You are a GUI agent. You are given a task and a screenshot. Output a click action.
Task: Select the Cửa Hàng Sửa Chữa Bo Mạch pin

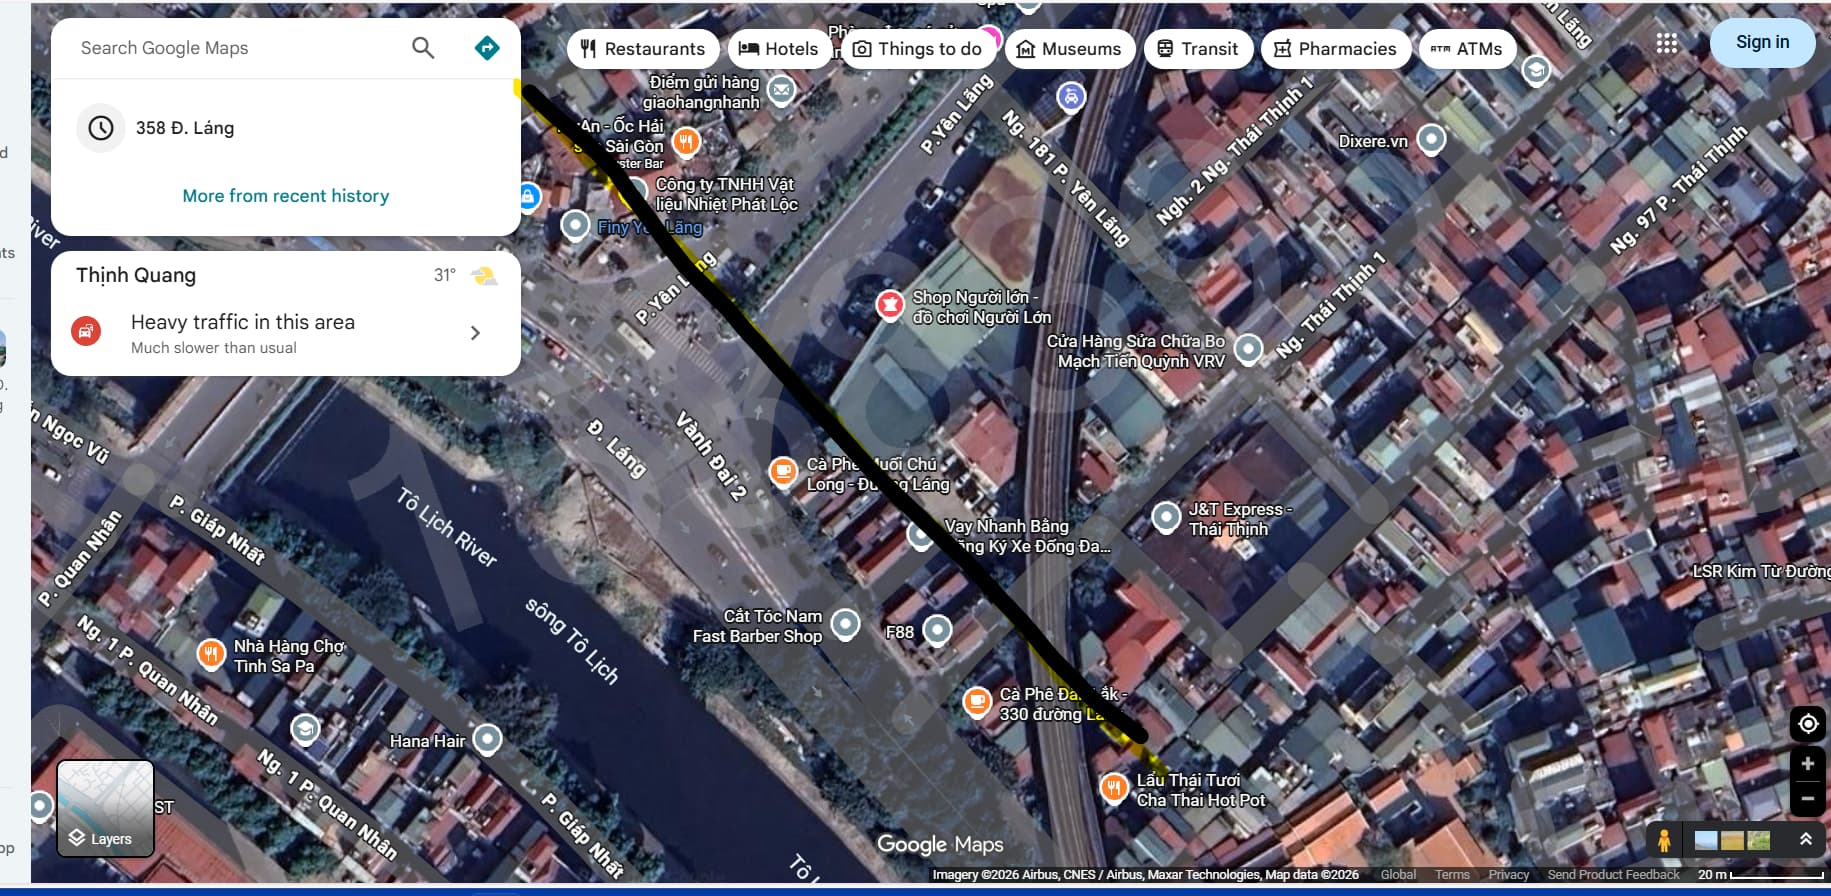point(1248,349)
